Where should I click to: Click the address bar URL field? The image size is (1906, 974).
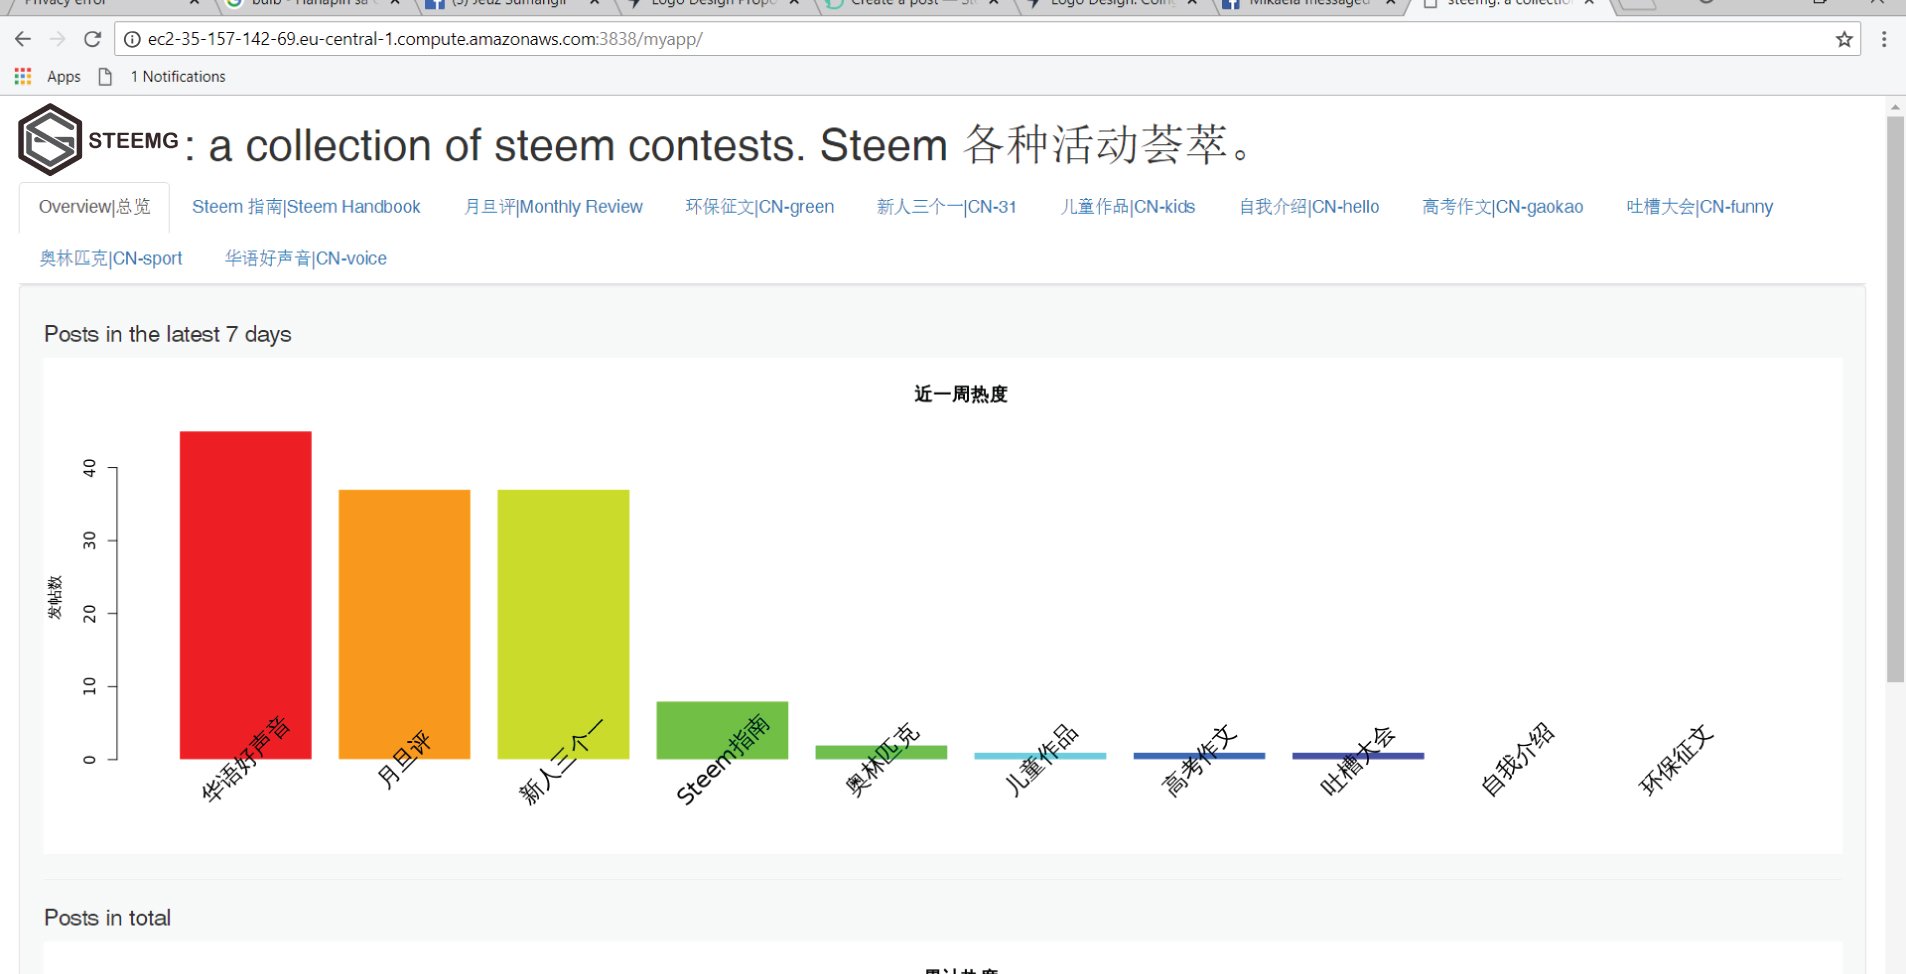985,39
